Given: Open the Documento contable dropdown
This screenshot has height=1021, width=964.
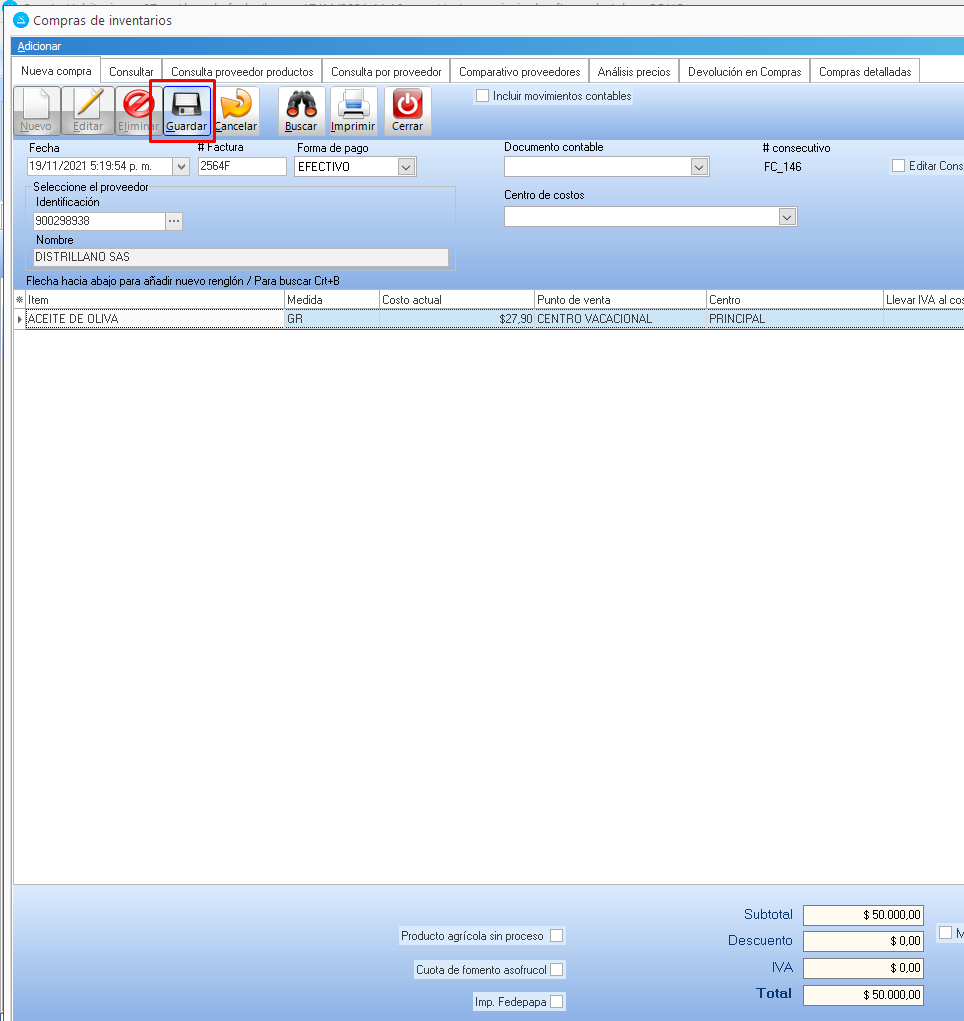Looking at the screenshot, I should click(699, 168).
